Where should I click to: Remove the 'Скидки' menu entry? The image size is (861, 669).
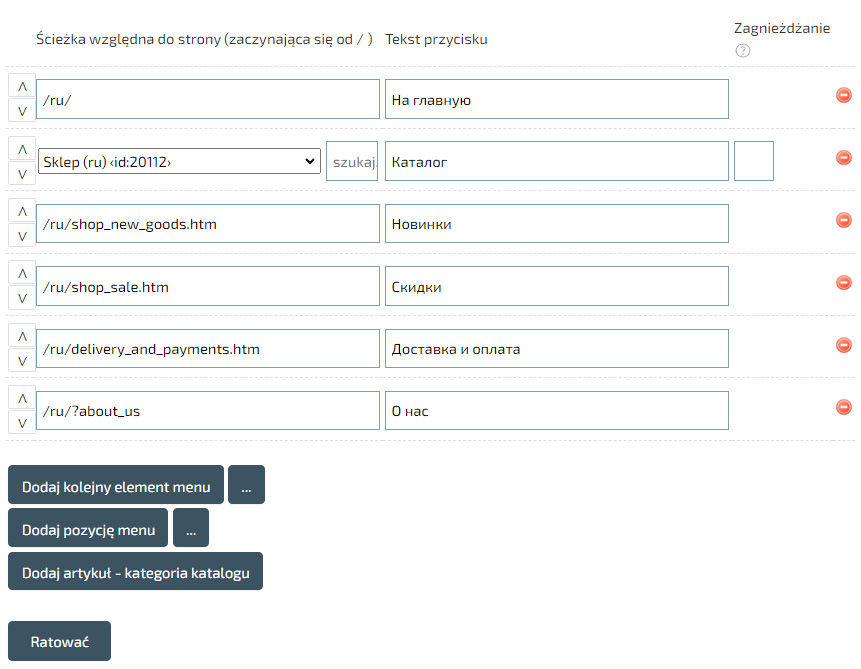click(843, 283)
